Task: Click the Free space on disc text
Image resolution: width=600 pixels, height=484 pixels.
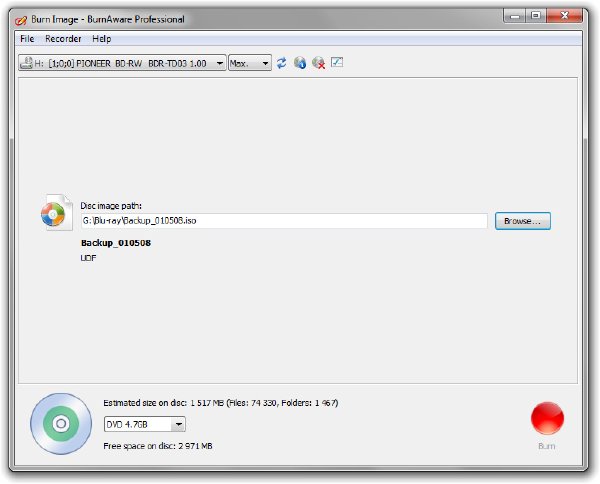Action: (158, 446)
